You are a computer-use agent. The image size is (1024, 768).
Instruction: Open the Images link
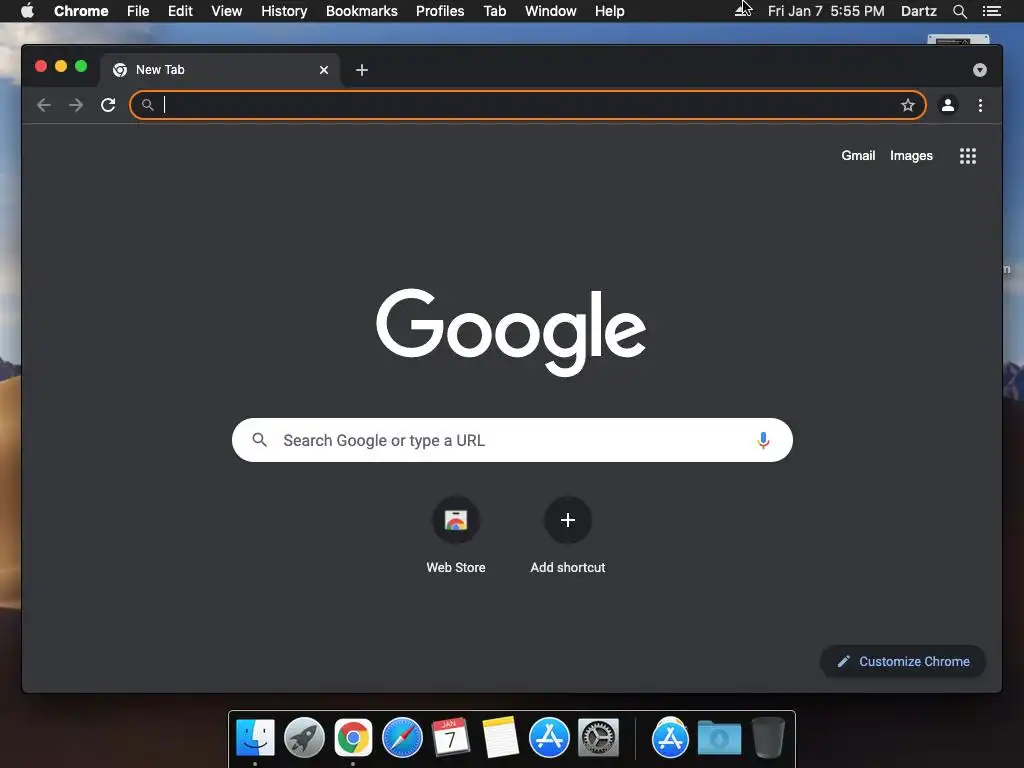tap(911, 155)
